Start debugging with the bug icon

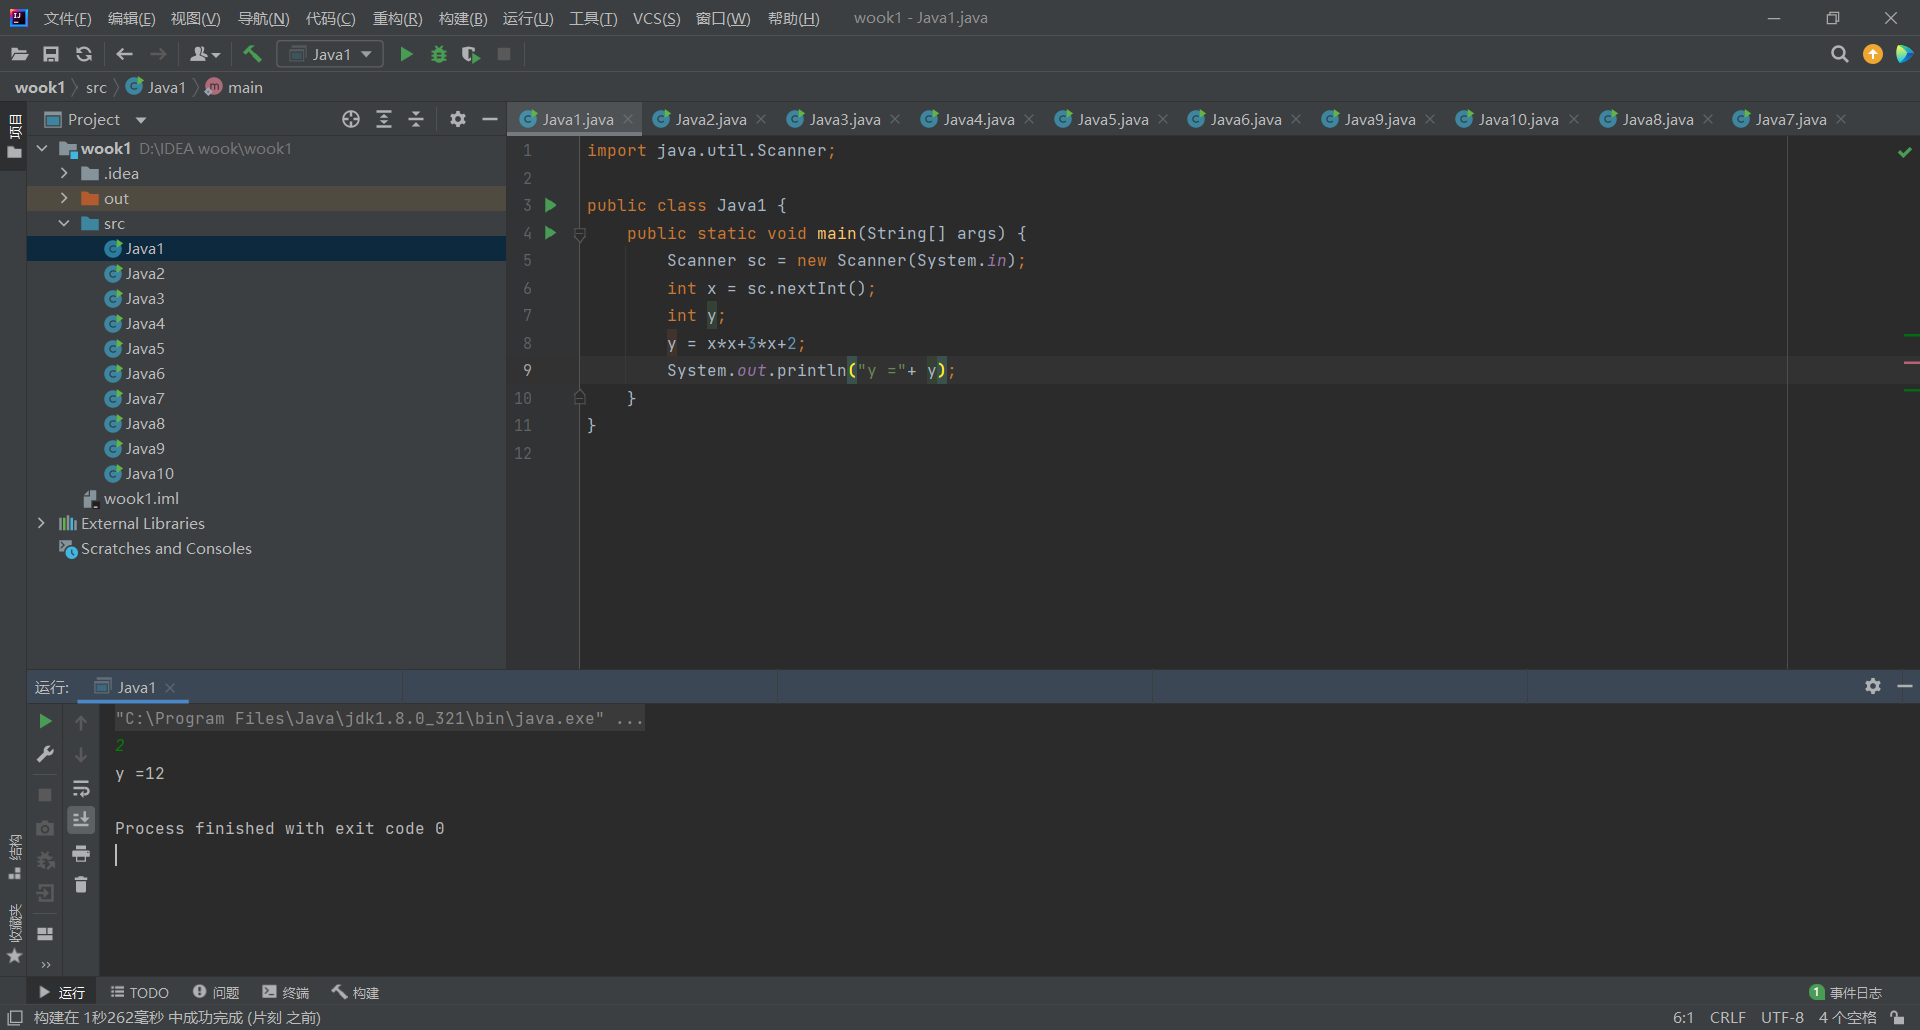pos(438,54)
